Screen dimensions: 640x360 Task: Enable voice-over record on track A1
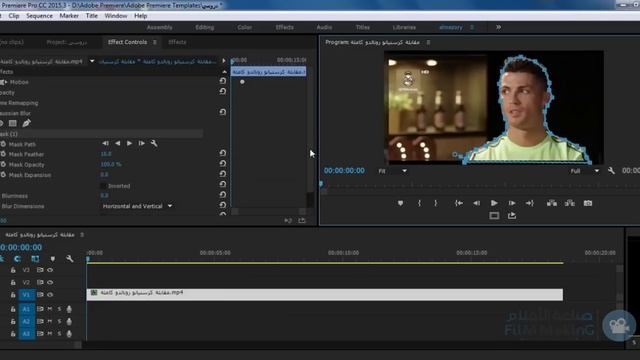tap(69, 309)
